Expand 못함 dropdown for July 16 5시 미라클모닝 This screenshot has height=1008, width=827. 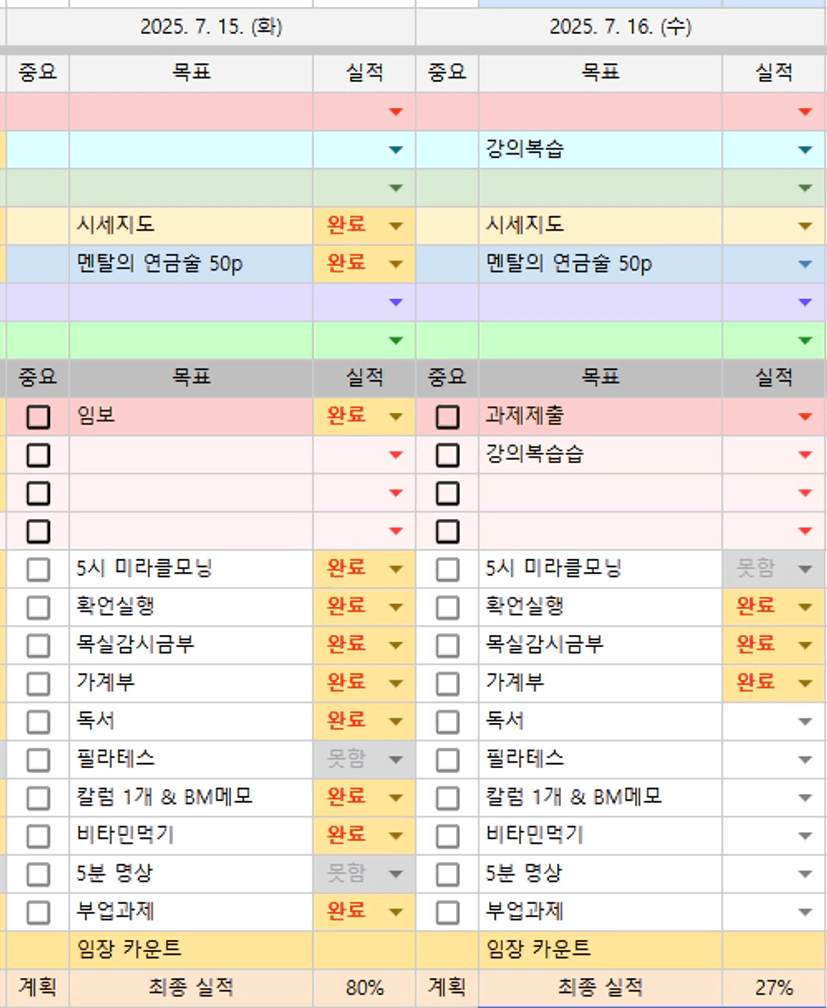coord(805,569)
